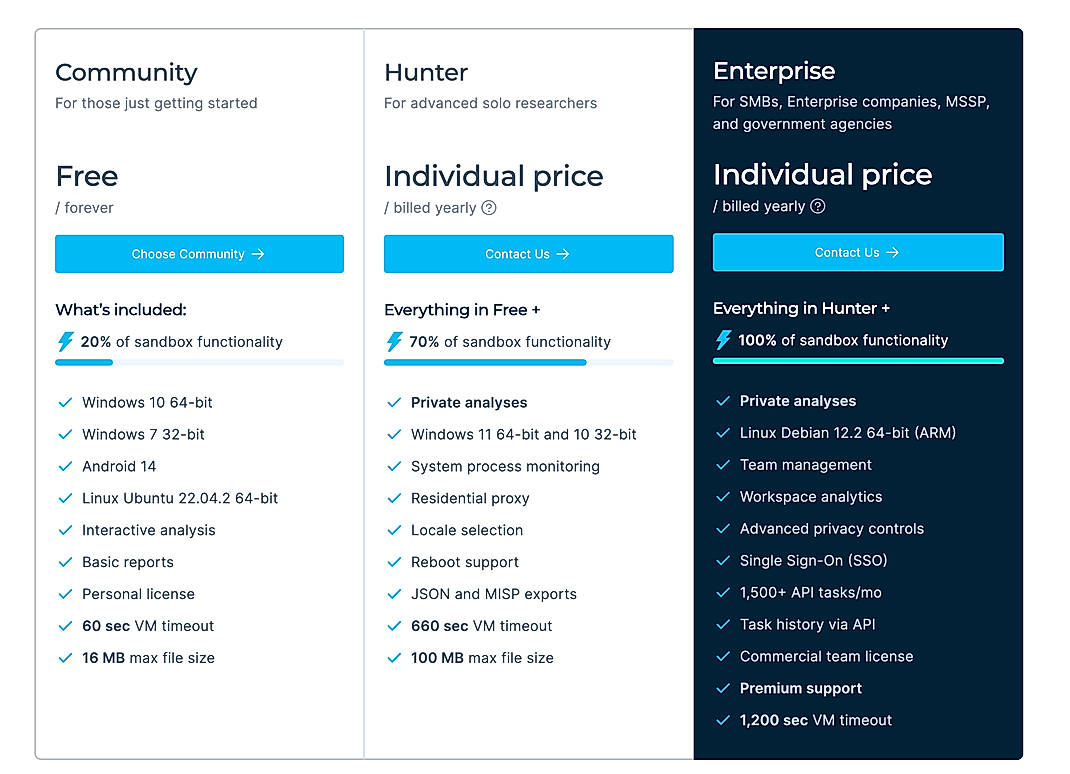Click Contact Us in the Hunter column
1070x774 pixels.
tap(528, 254)
